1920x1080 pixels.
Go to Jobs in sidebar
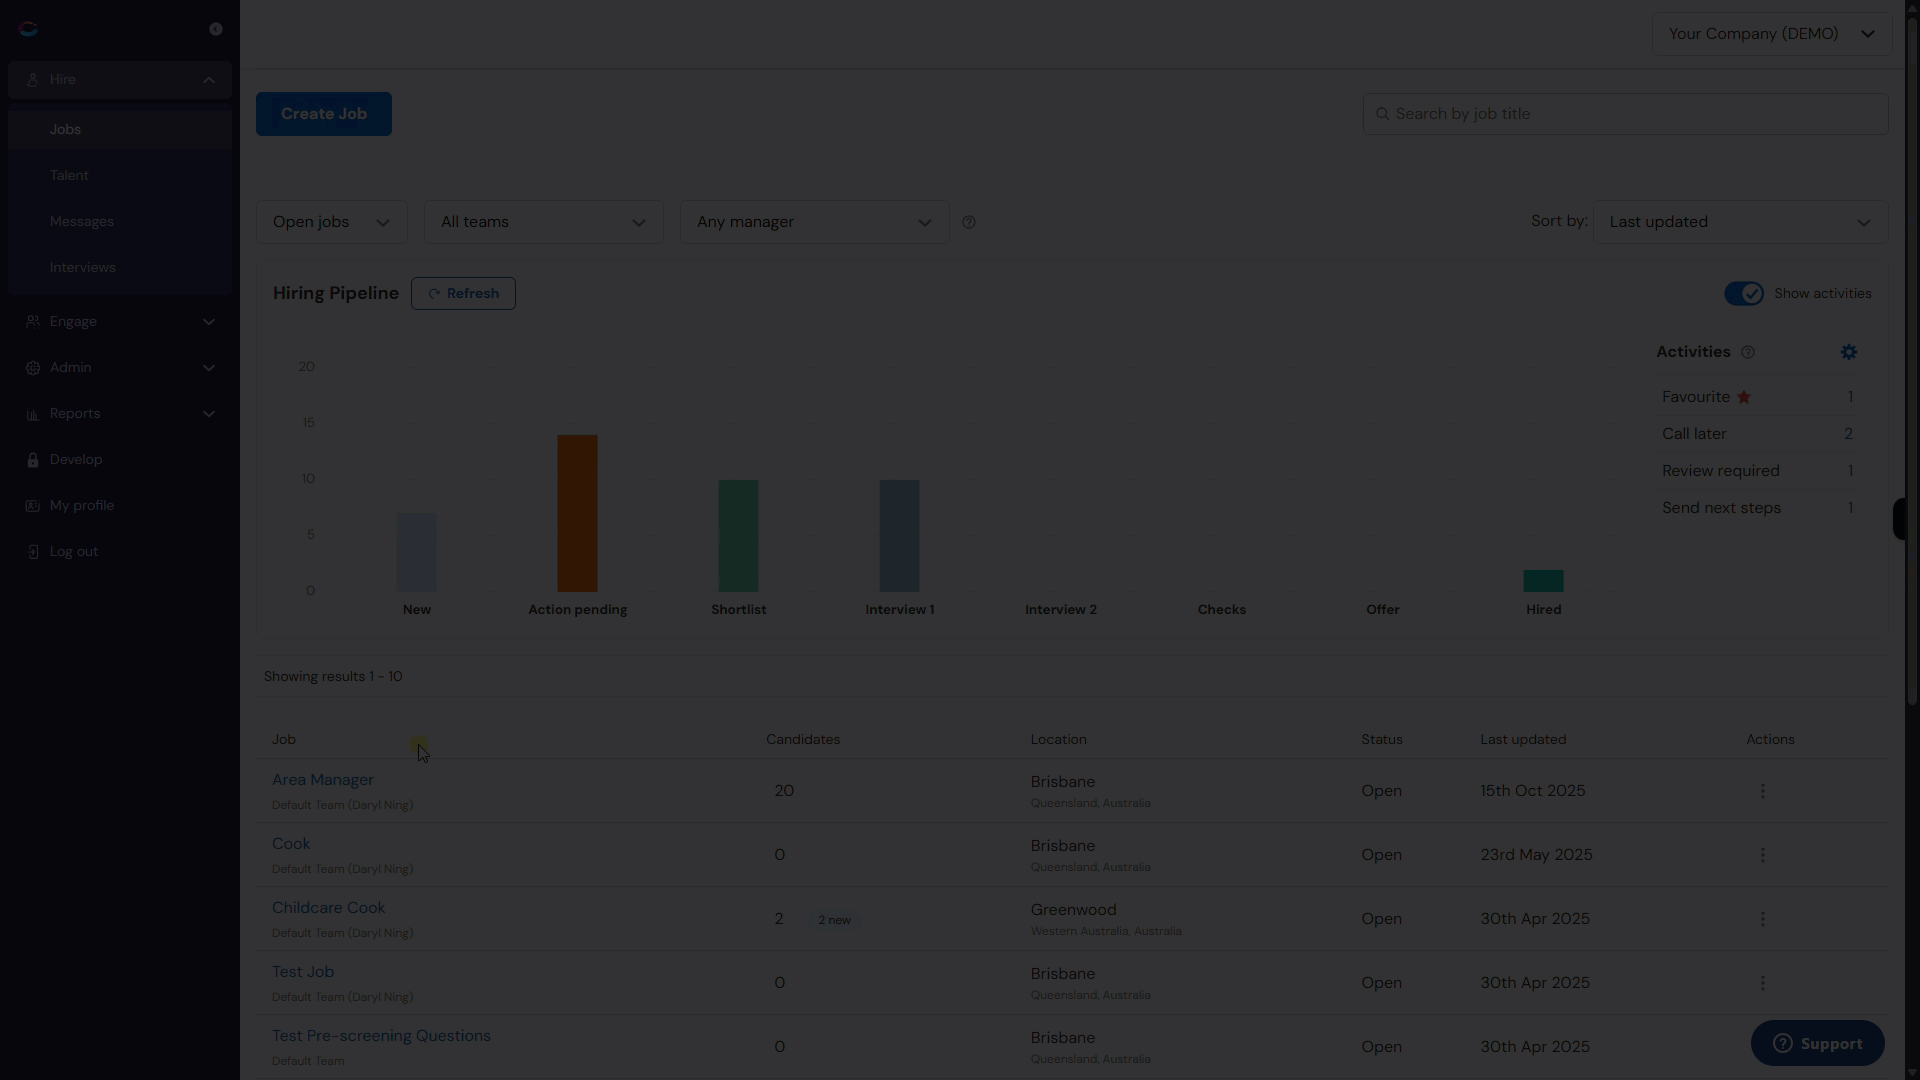[120, 130]
